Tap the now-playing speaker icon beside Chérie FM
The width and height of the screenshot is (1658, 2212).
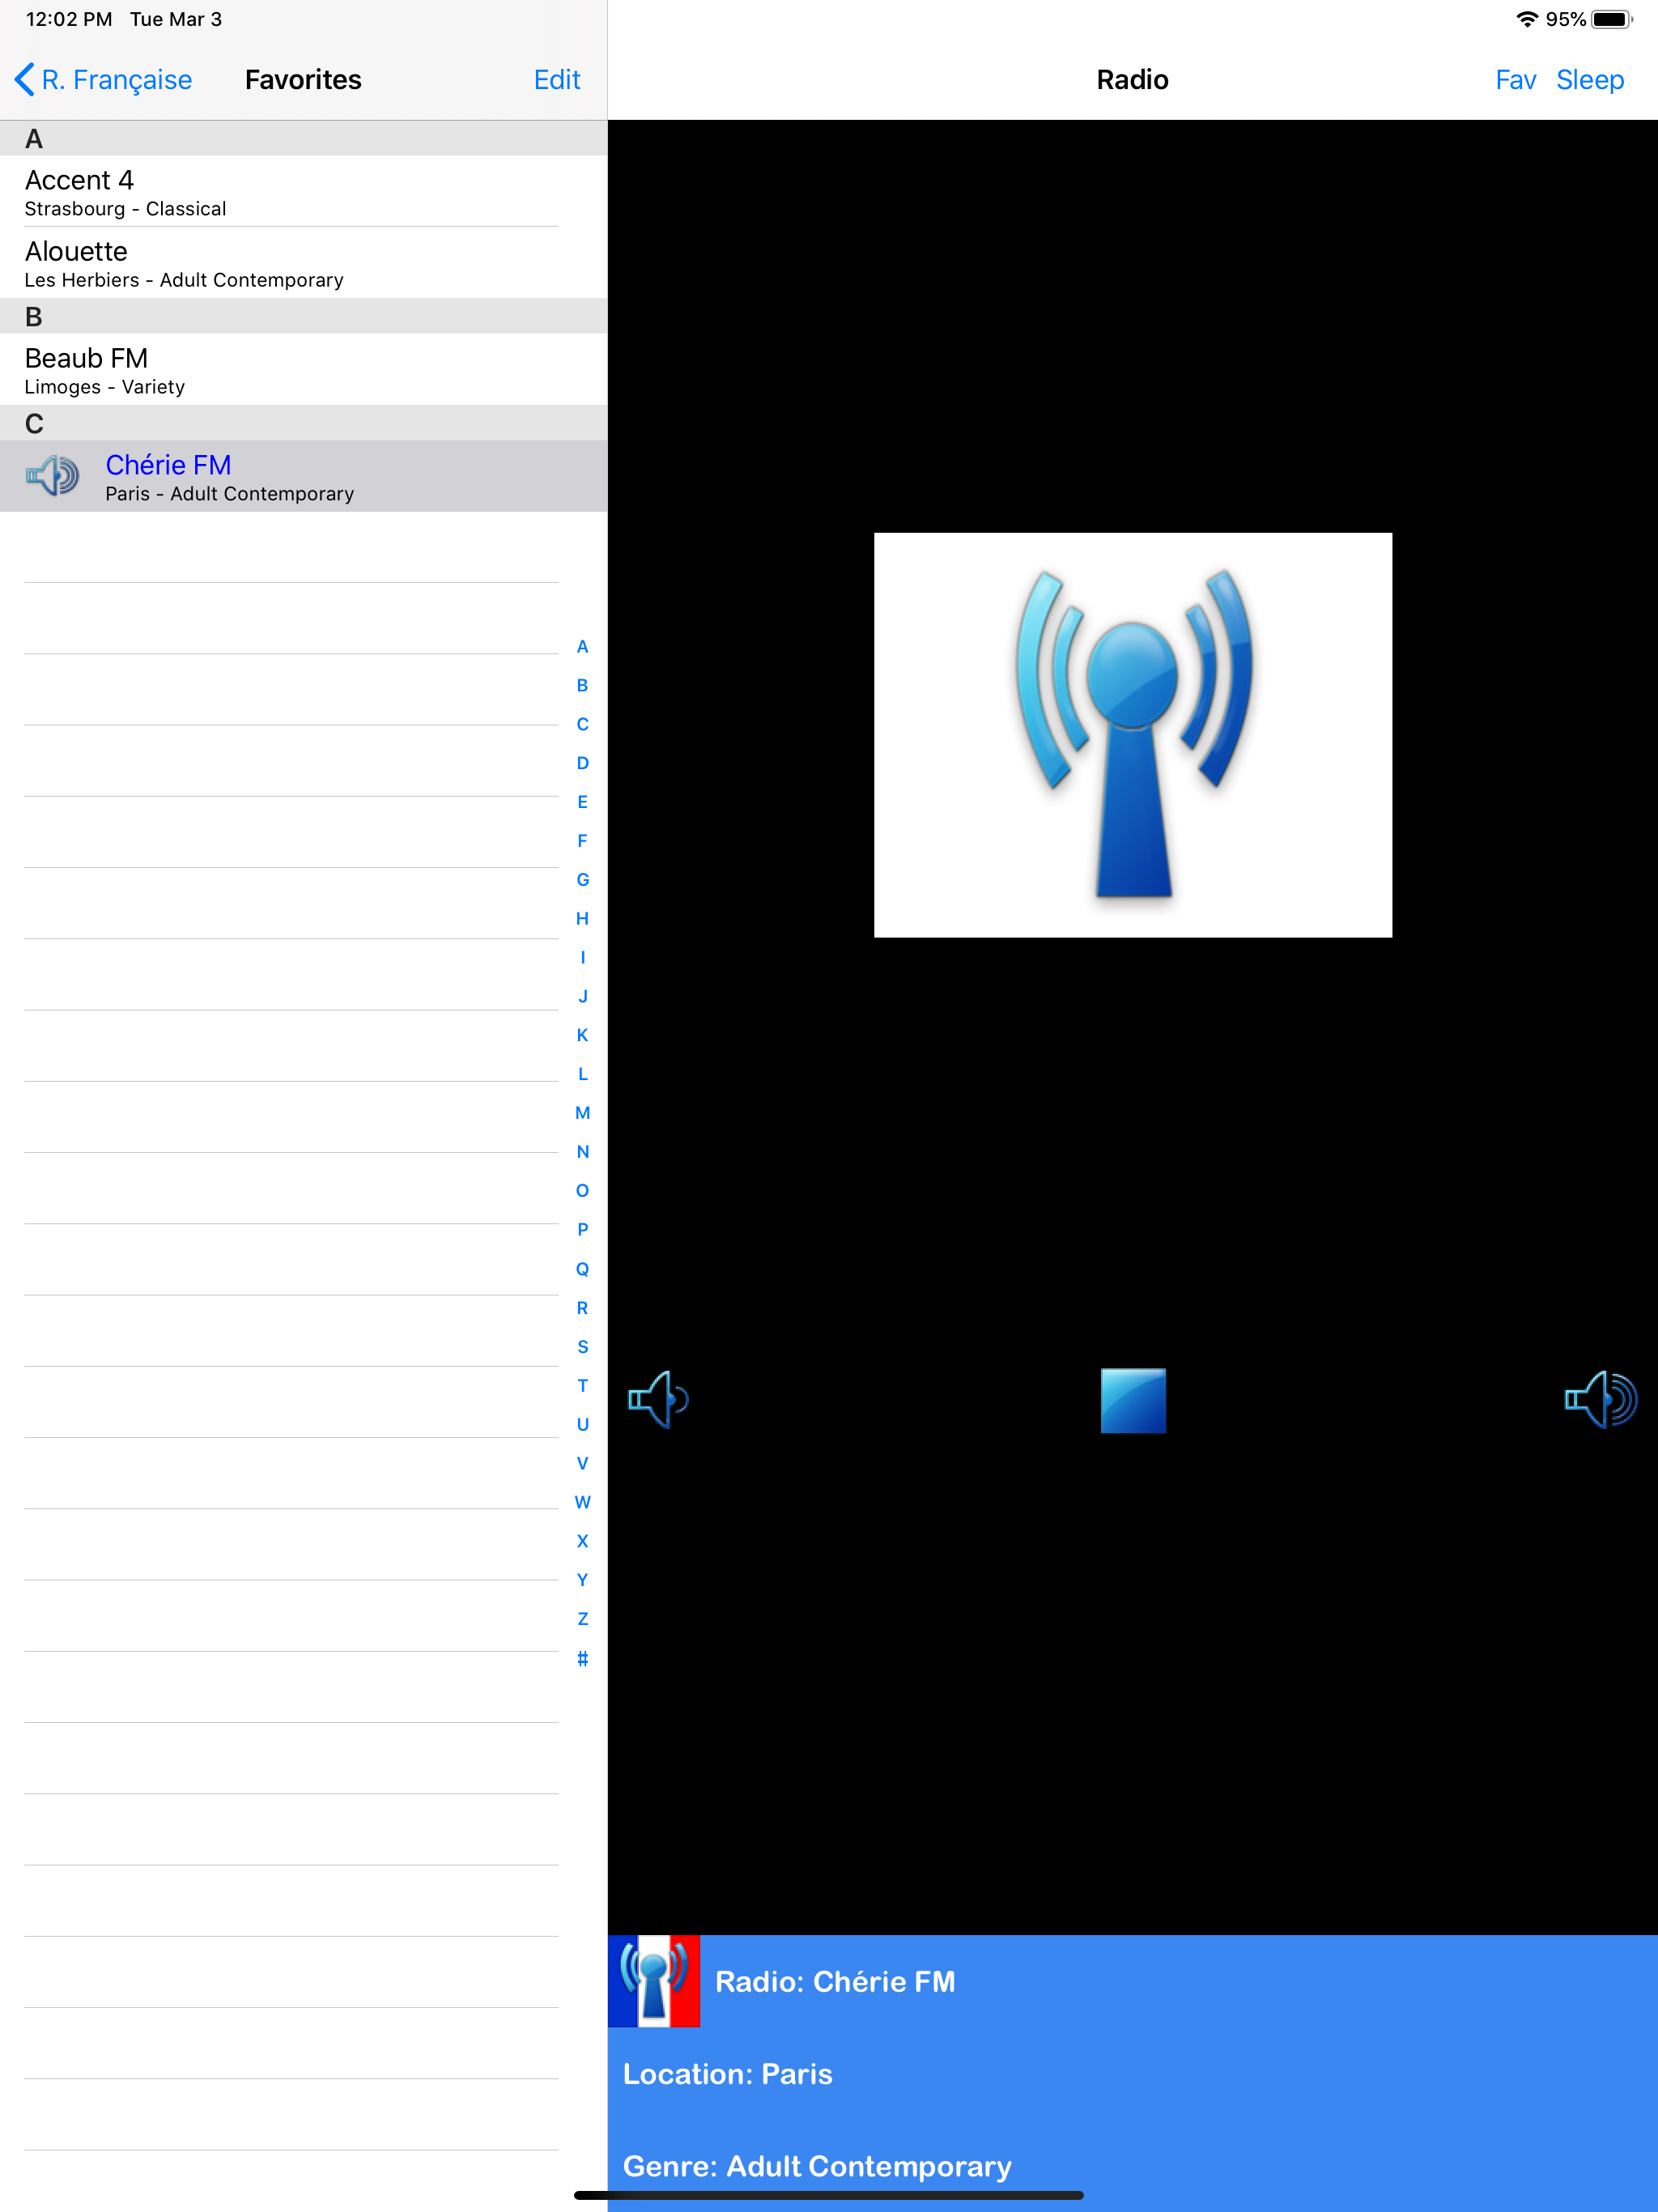click(53, 476)
